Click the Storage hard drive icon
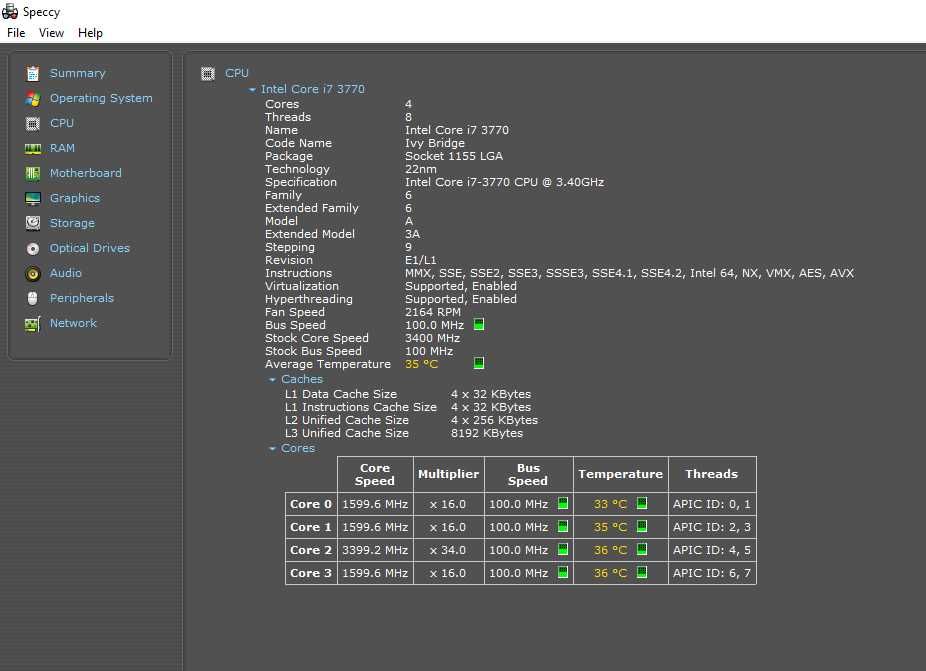This screenshot has width=926, height=671. click(33, 223)
